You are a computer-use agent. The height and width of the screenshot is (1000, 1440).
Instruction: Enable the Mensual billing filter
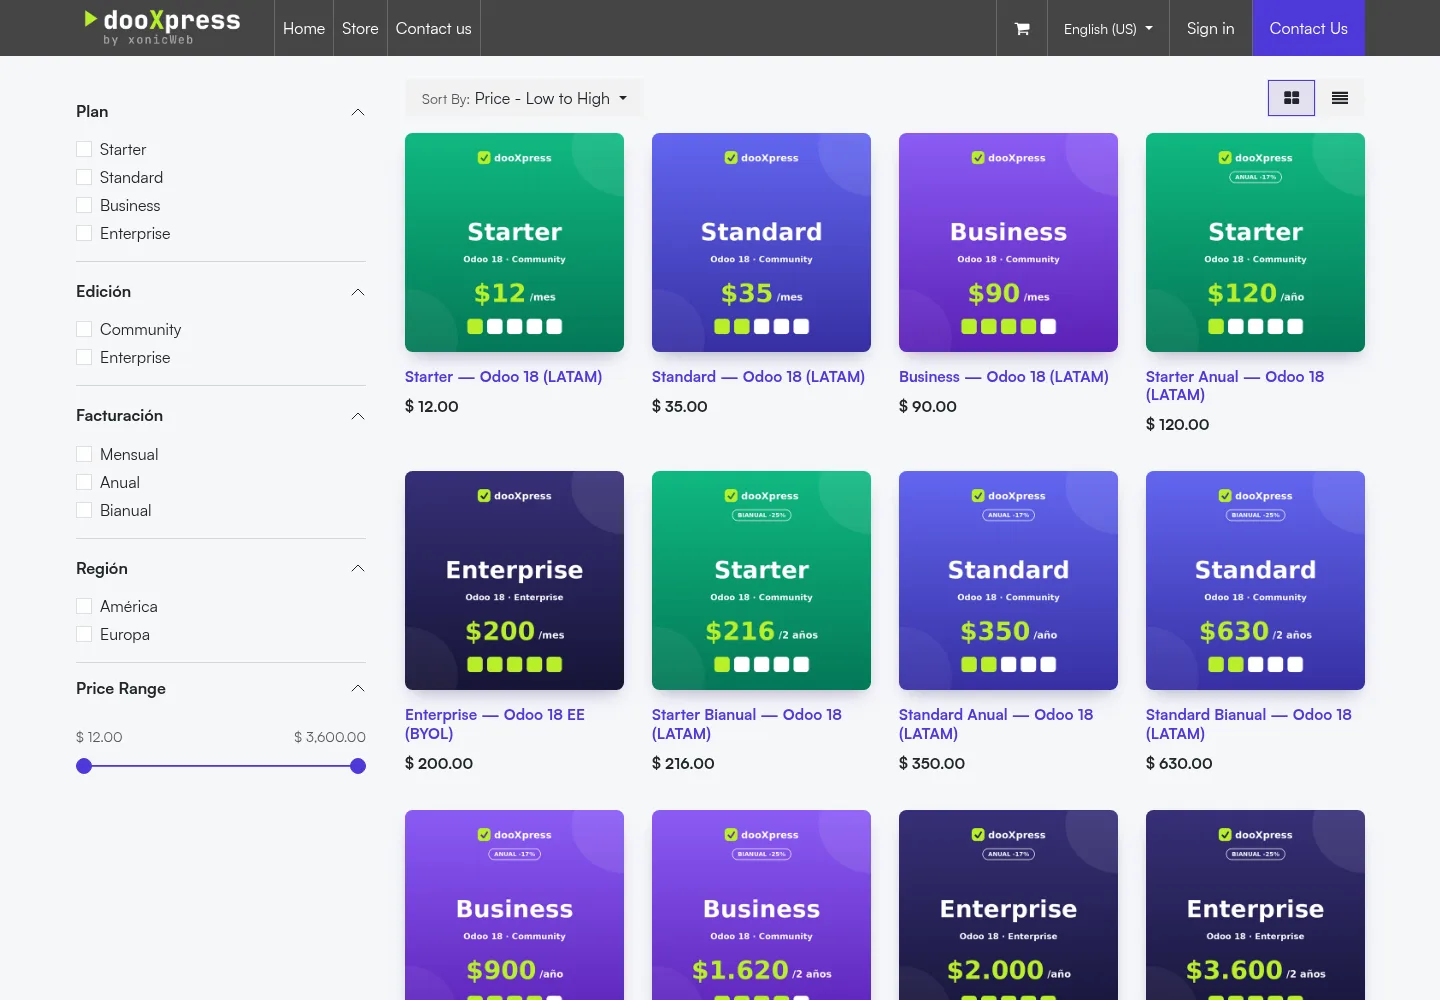tap(84, 454)
